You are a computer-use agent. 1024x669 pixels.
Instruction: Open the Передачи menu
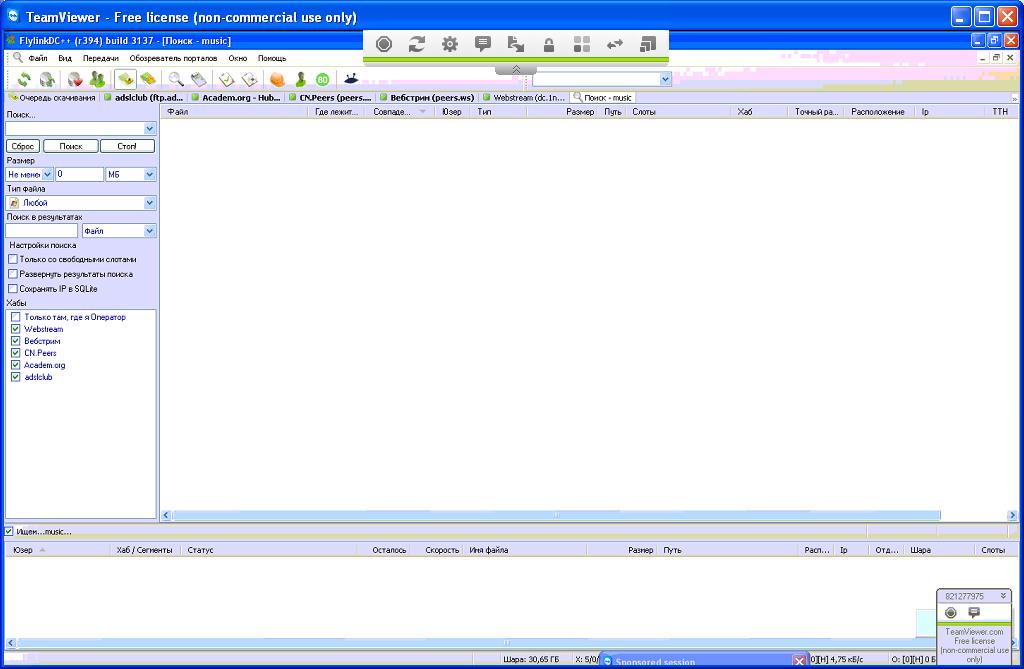tap(101, 58)
